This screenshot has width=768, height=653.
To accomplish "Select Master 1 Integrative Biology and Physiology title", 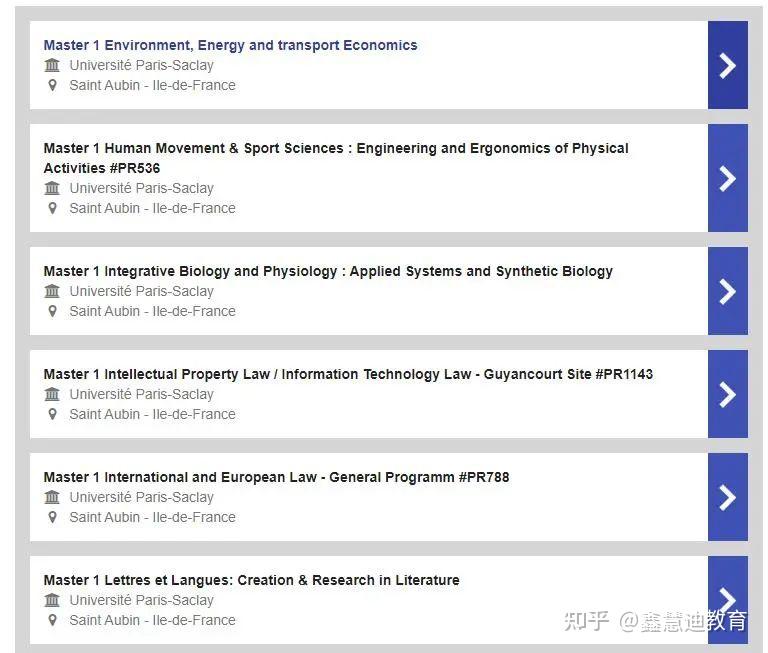I will [x=328, y=271].
